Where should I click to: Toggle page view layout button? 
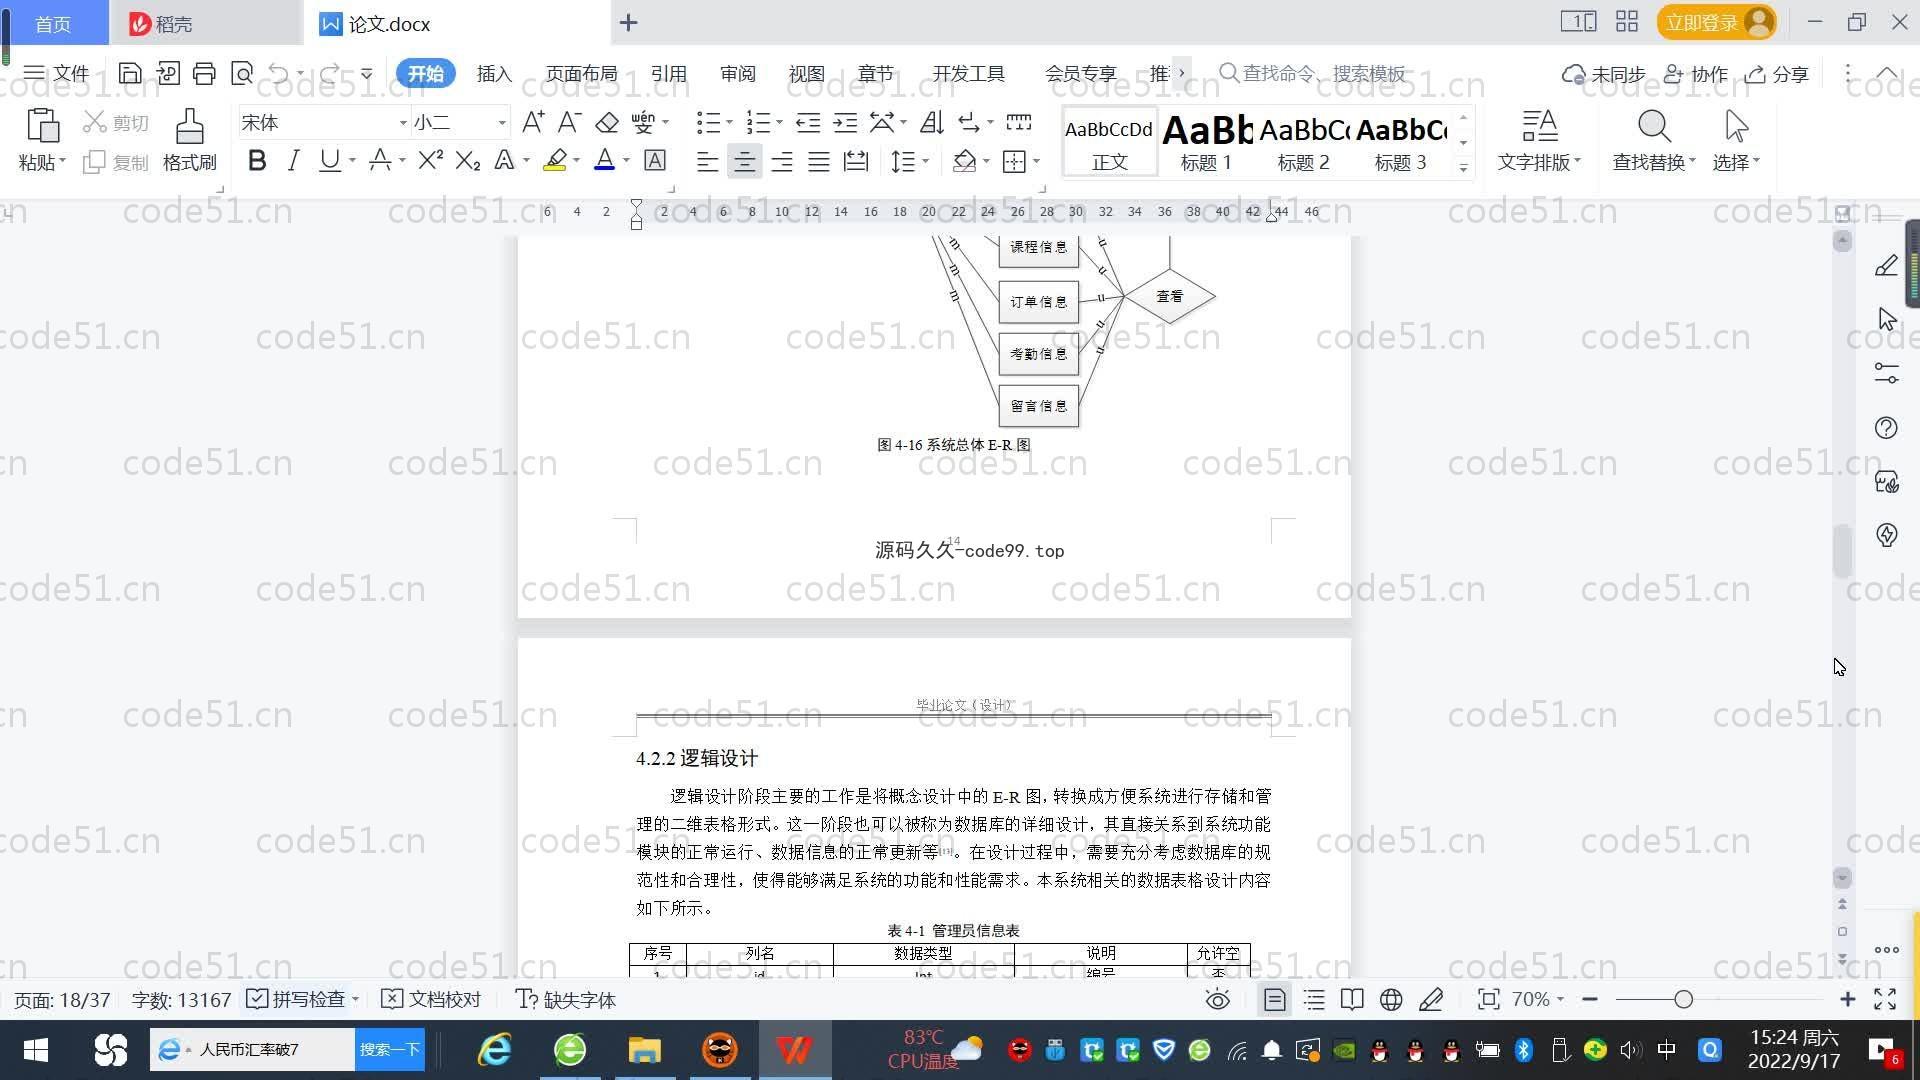(x=1275, y=1000)
